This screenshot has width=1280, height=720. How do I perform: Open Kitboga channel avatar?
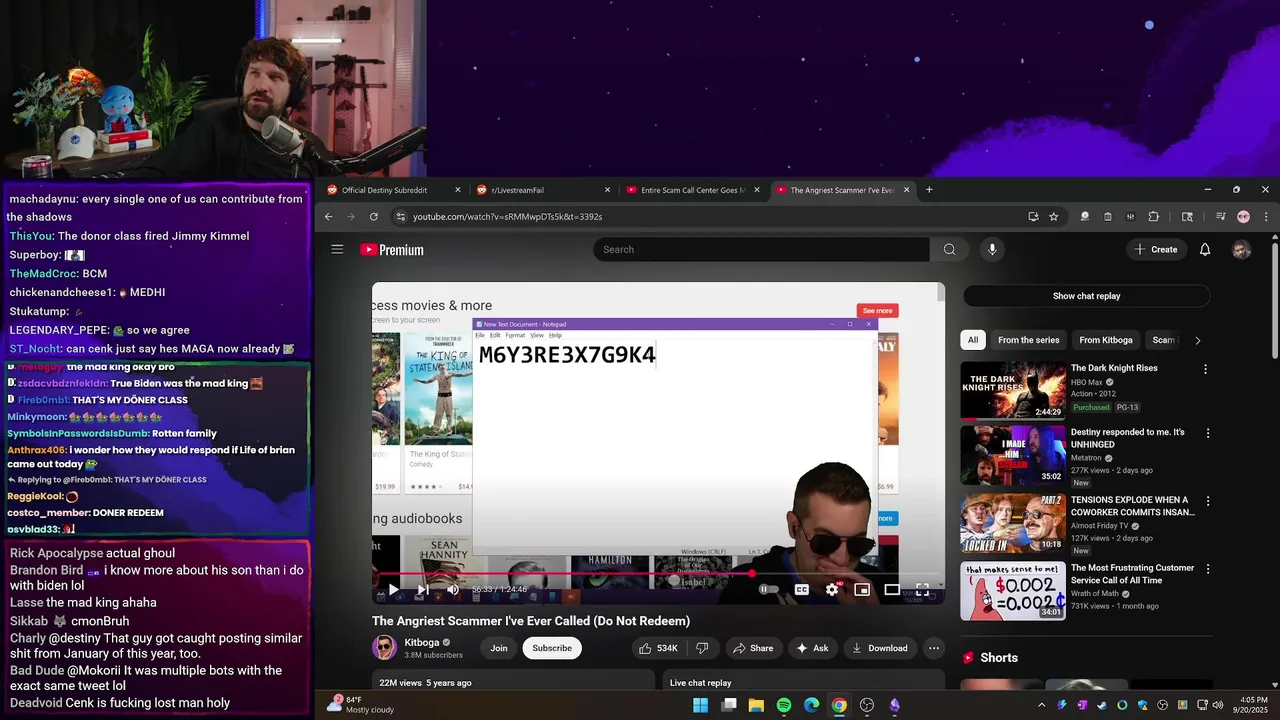point(384,647)
